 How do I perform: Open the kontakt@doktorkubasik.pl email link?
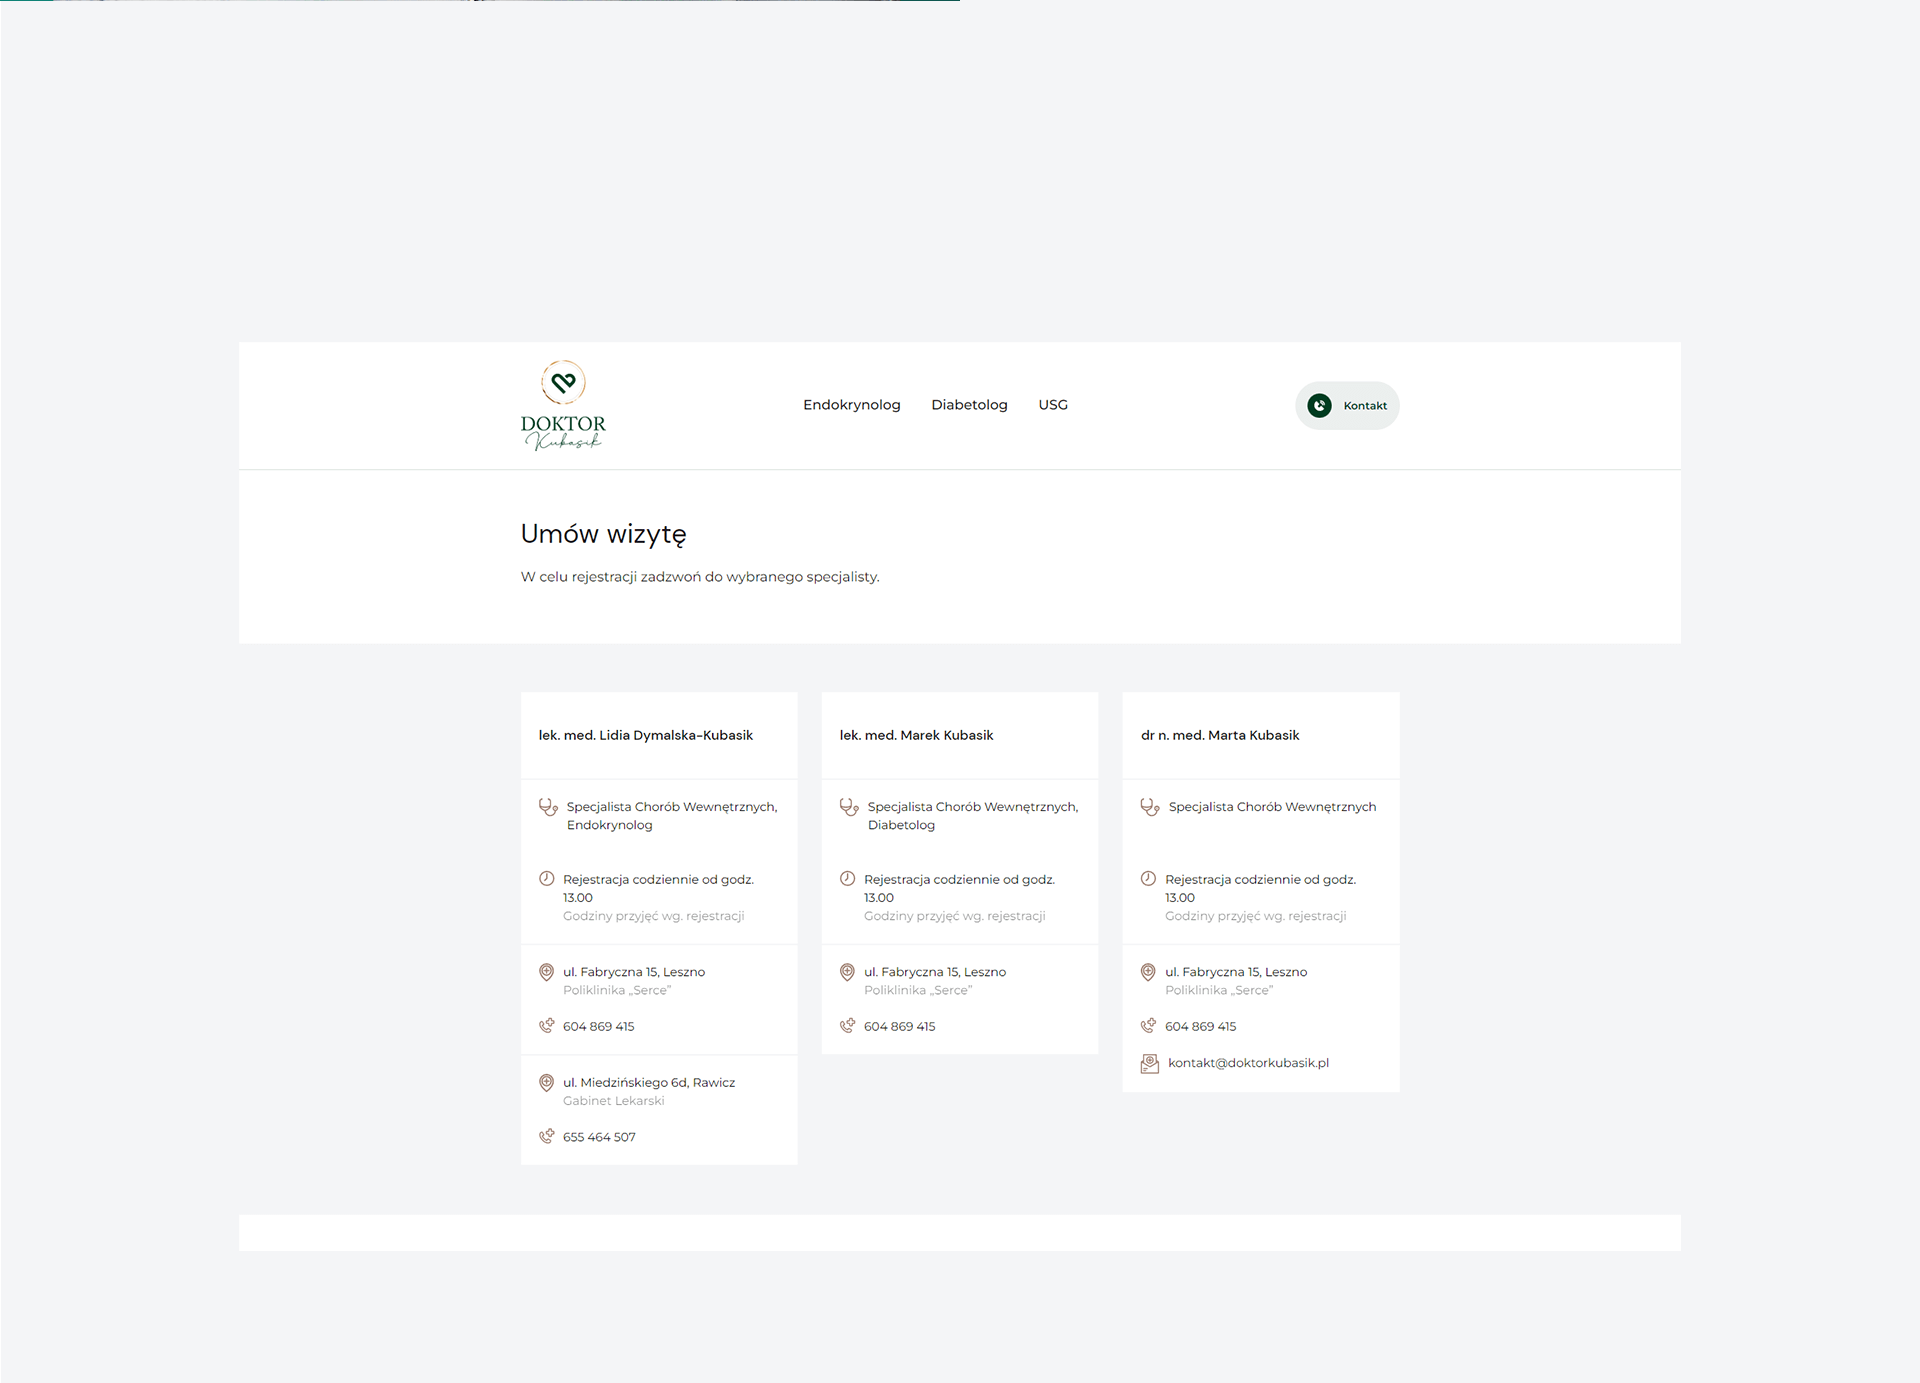point(1248,1063)
